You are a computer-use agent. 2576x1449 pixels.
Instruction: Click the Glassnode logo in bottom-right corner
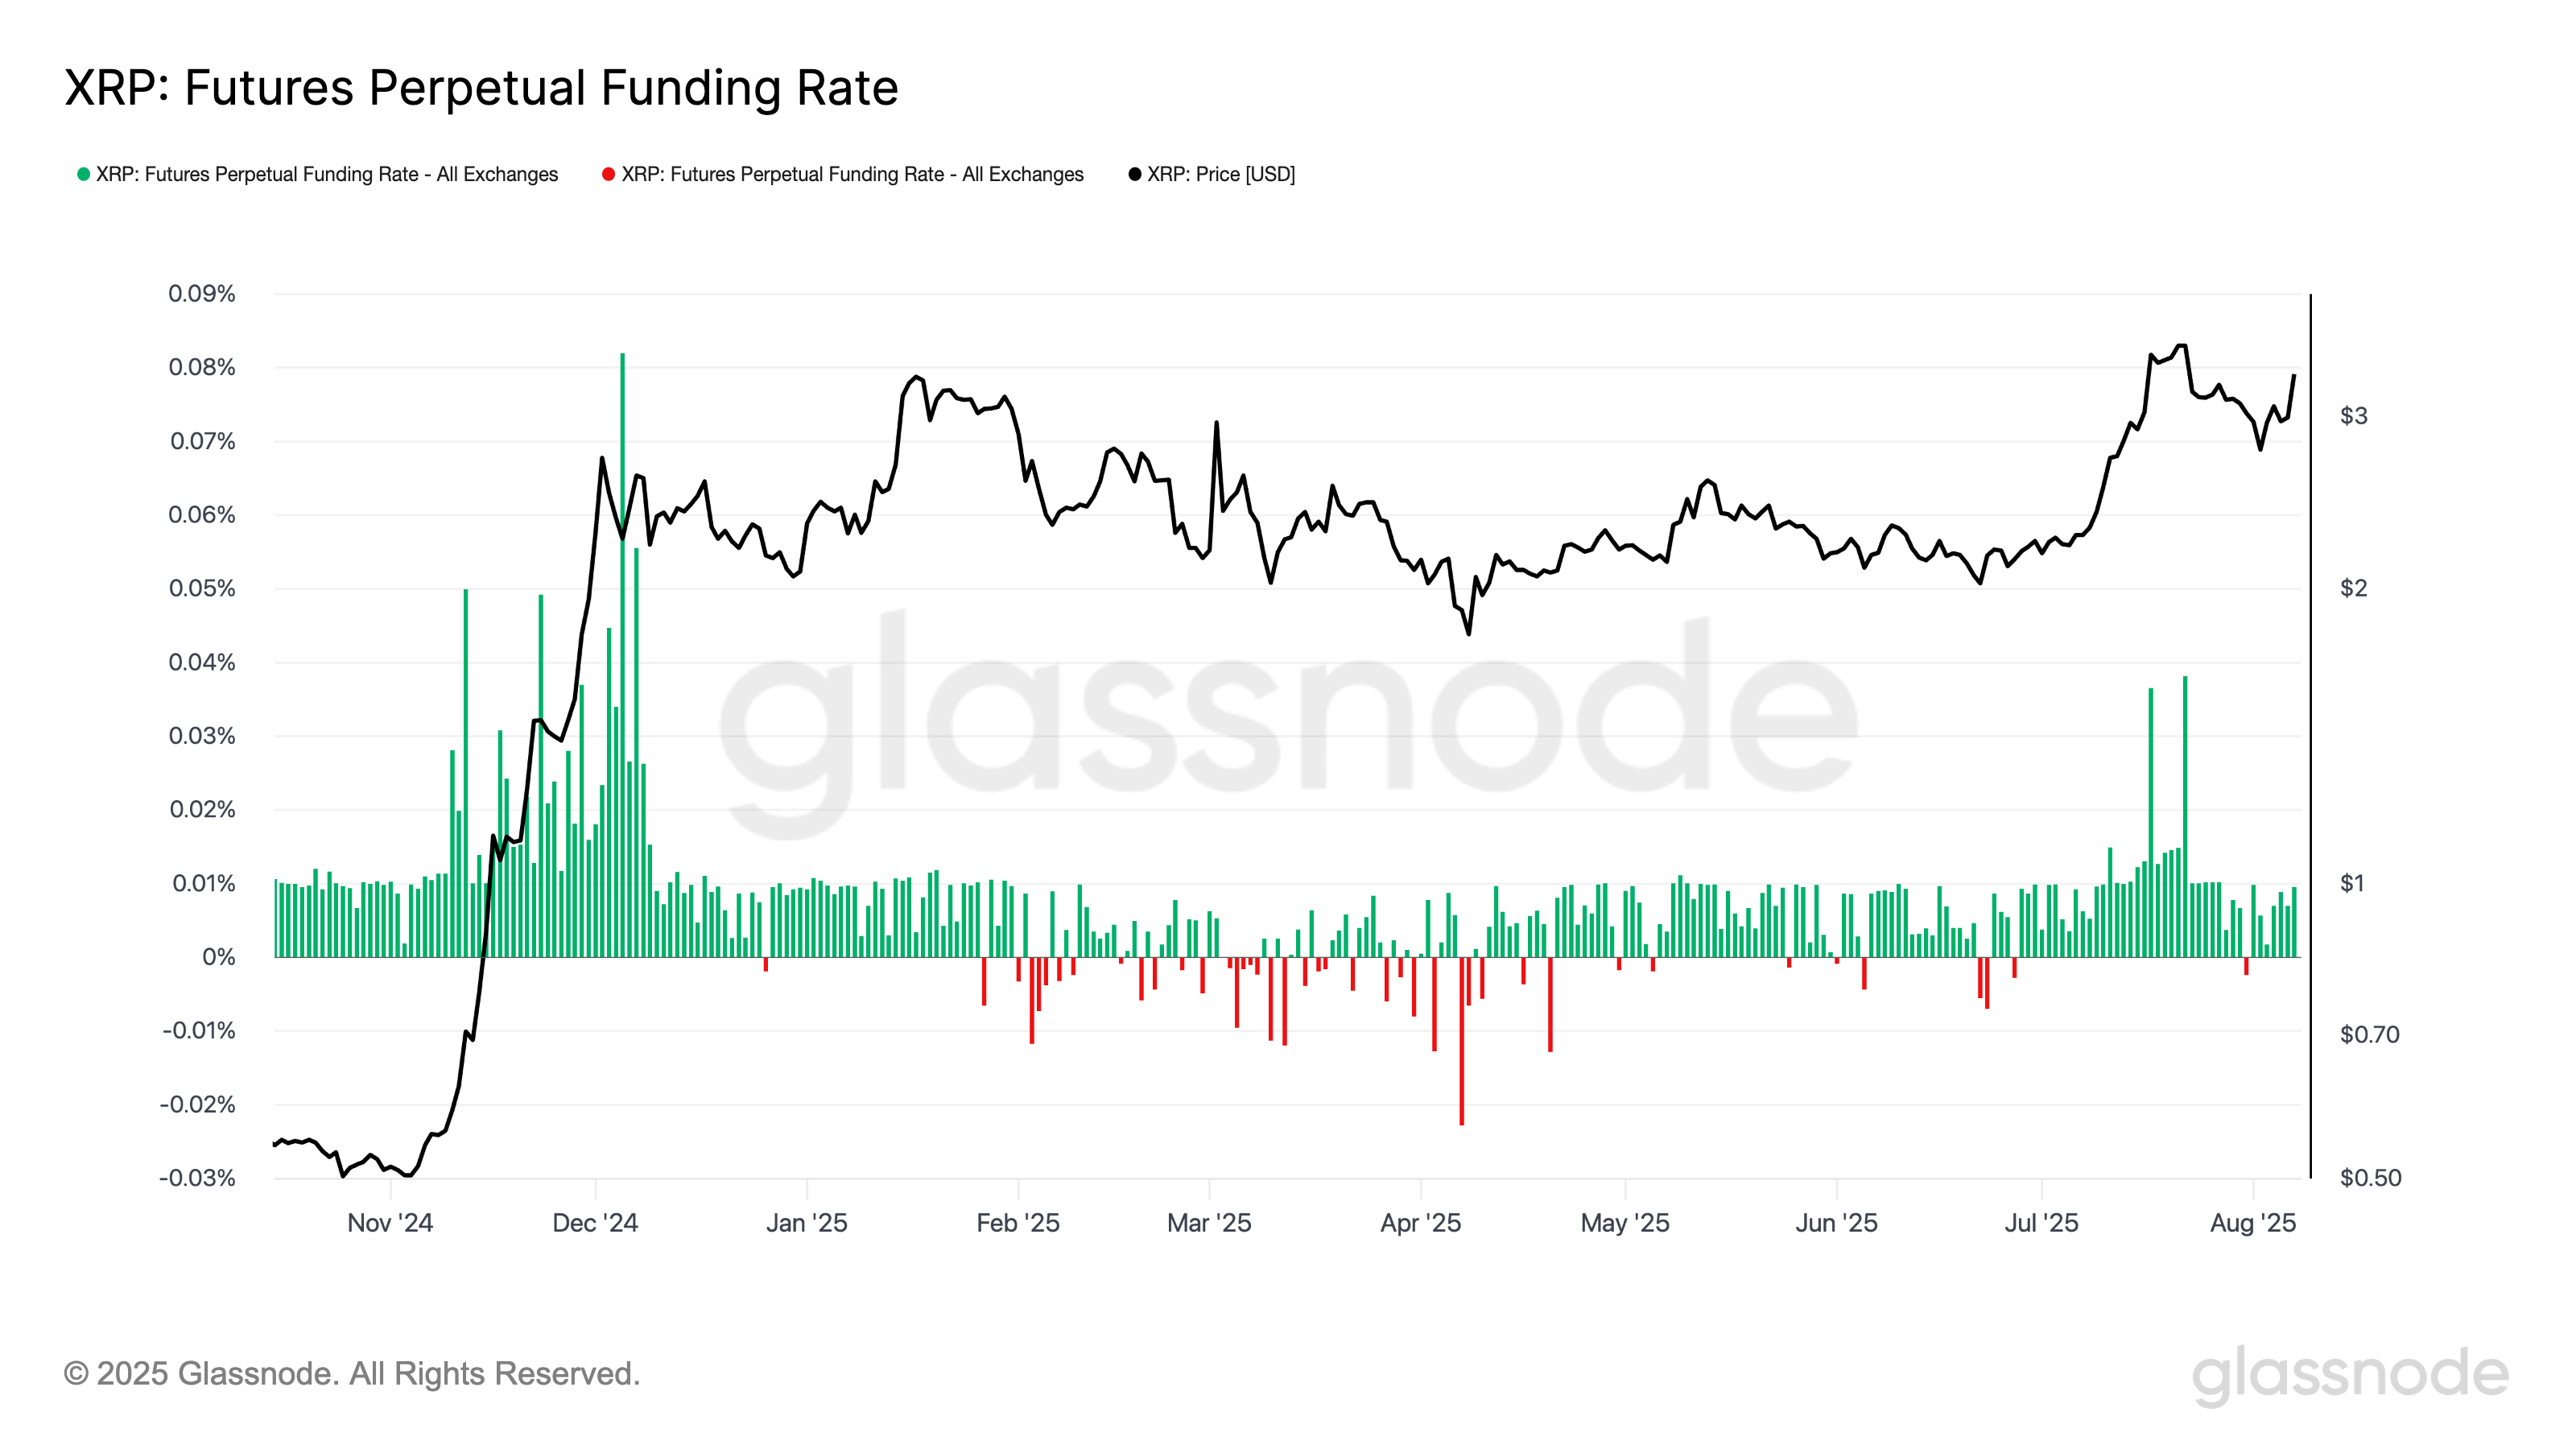[2349, 1374]
